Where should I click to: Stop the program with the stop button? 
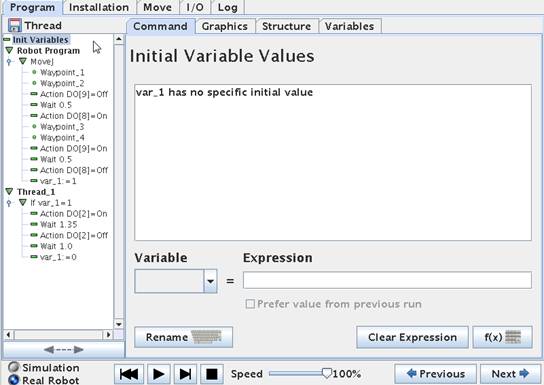click(x=212, y=374)
